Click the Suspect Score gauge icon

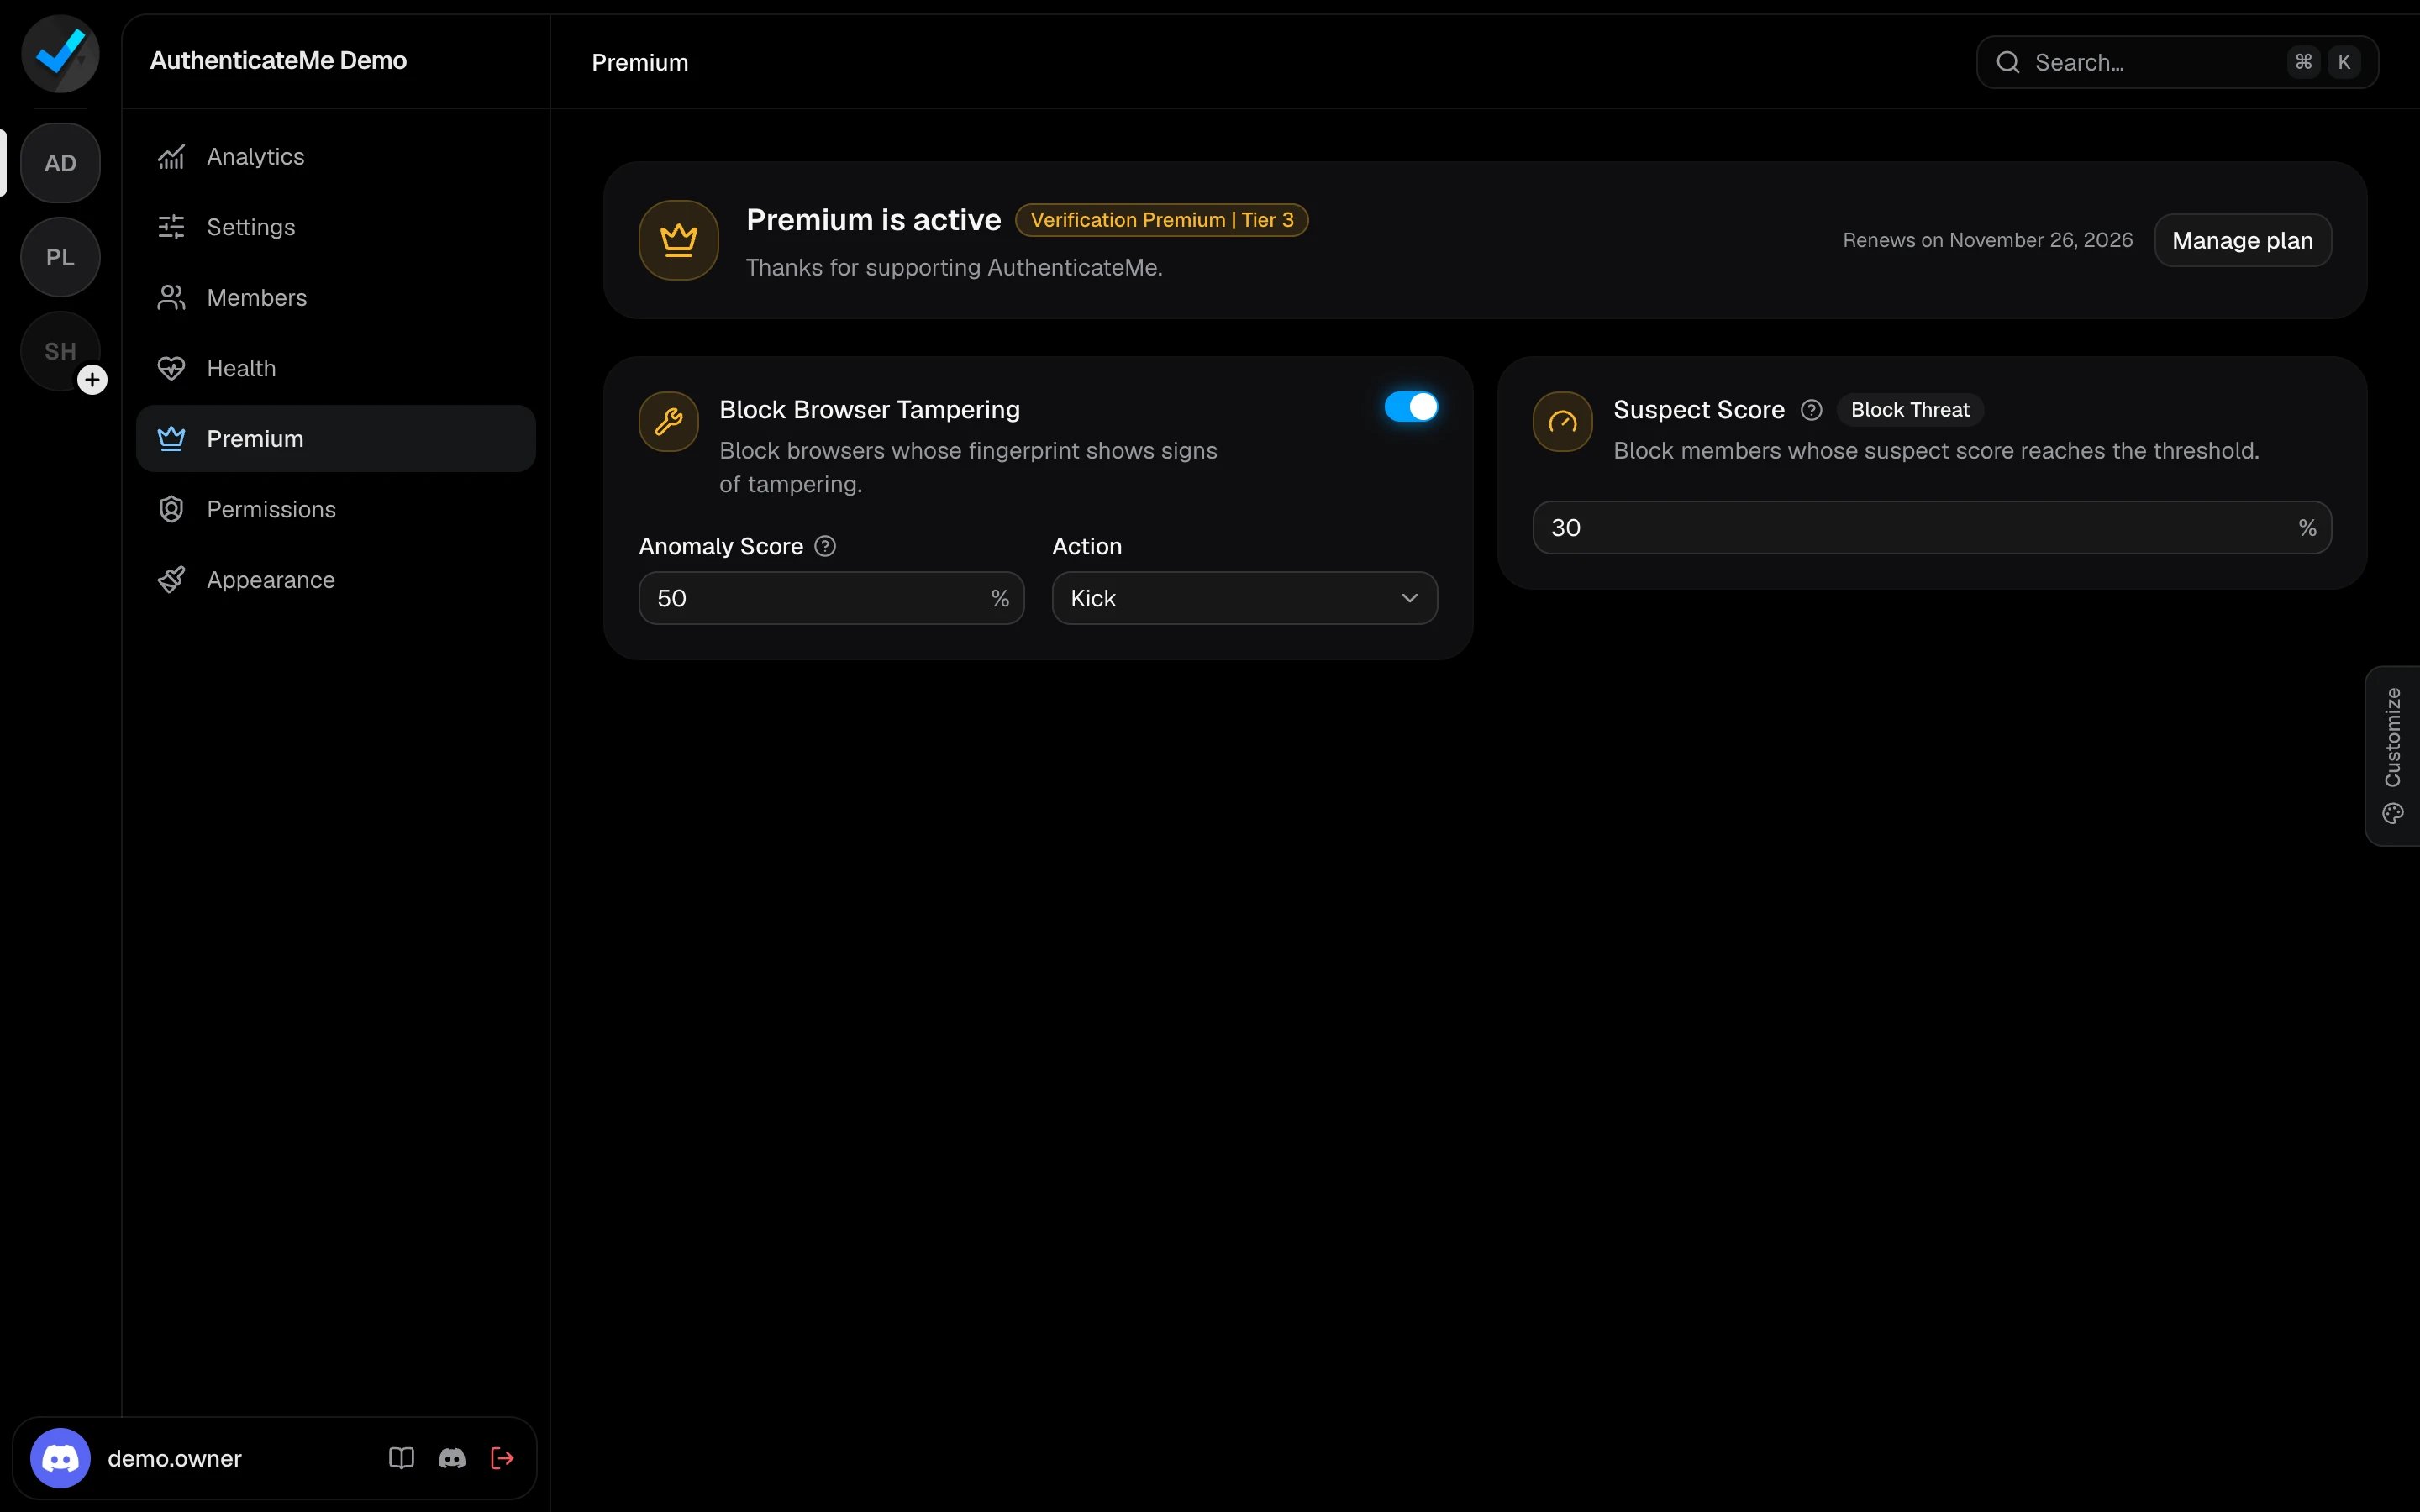pos(1563,421)
